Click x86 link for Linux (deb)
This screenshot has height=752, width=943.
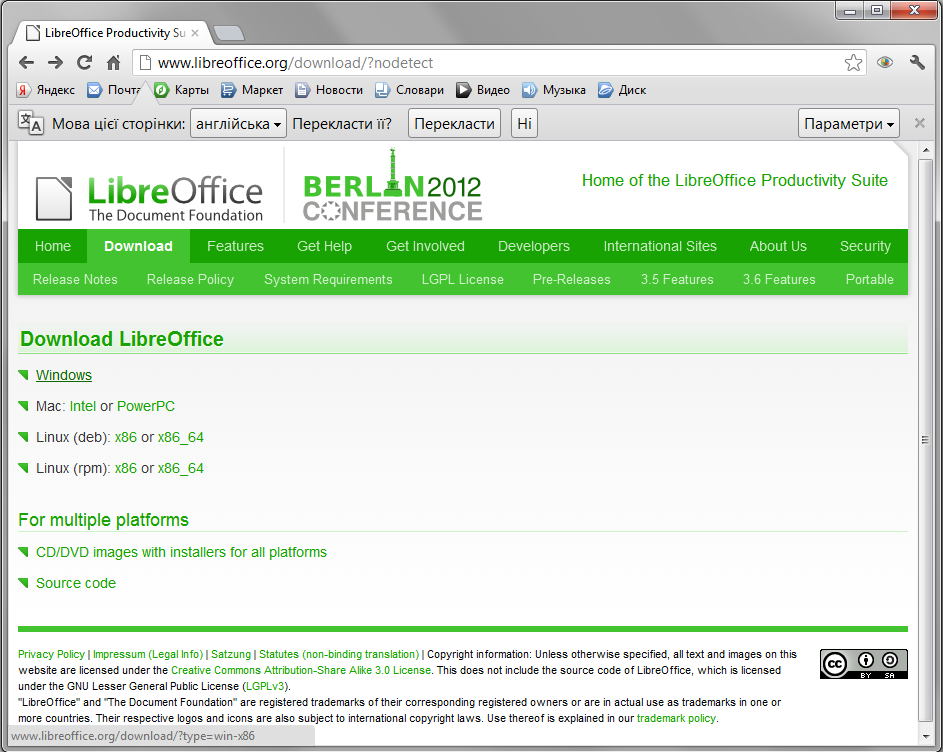pos(126,437)
